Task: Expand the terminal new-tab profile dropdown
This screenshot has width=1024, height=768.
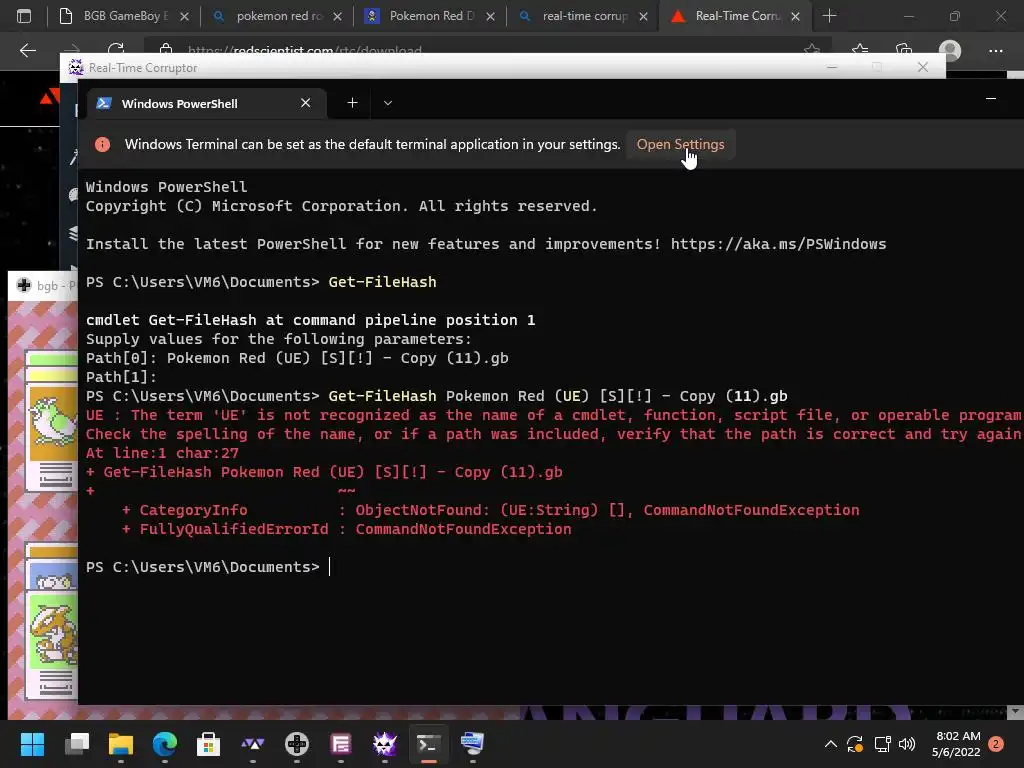Action: pos(388,103)
